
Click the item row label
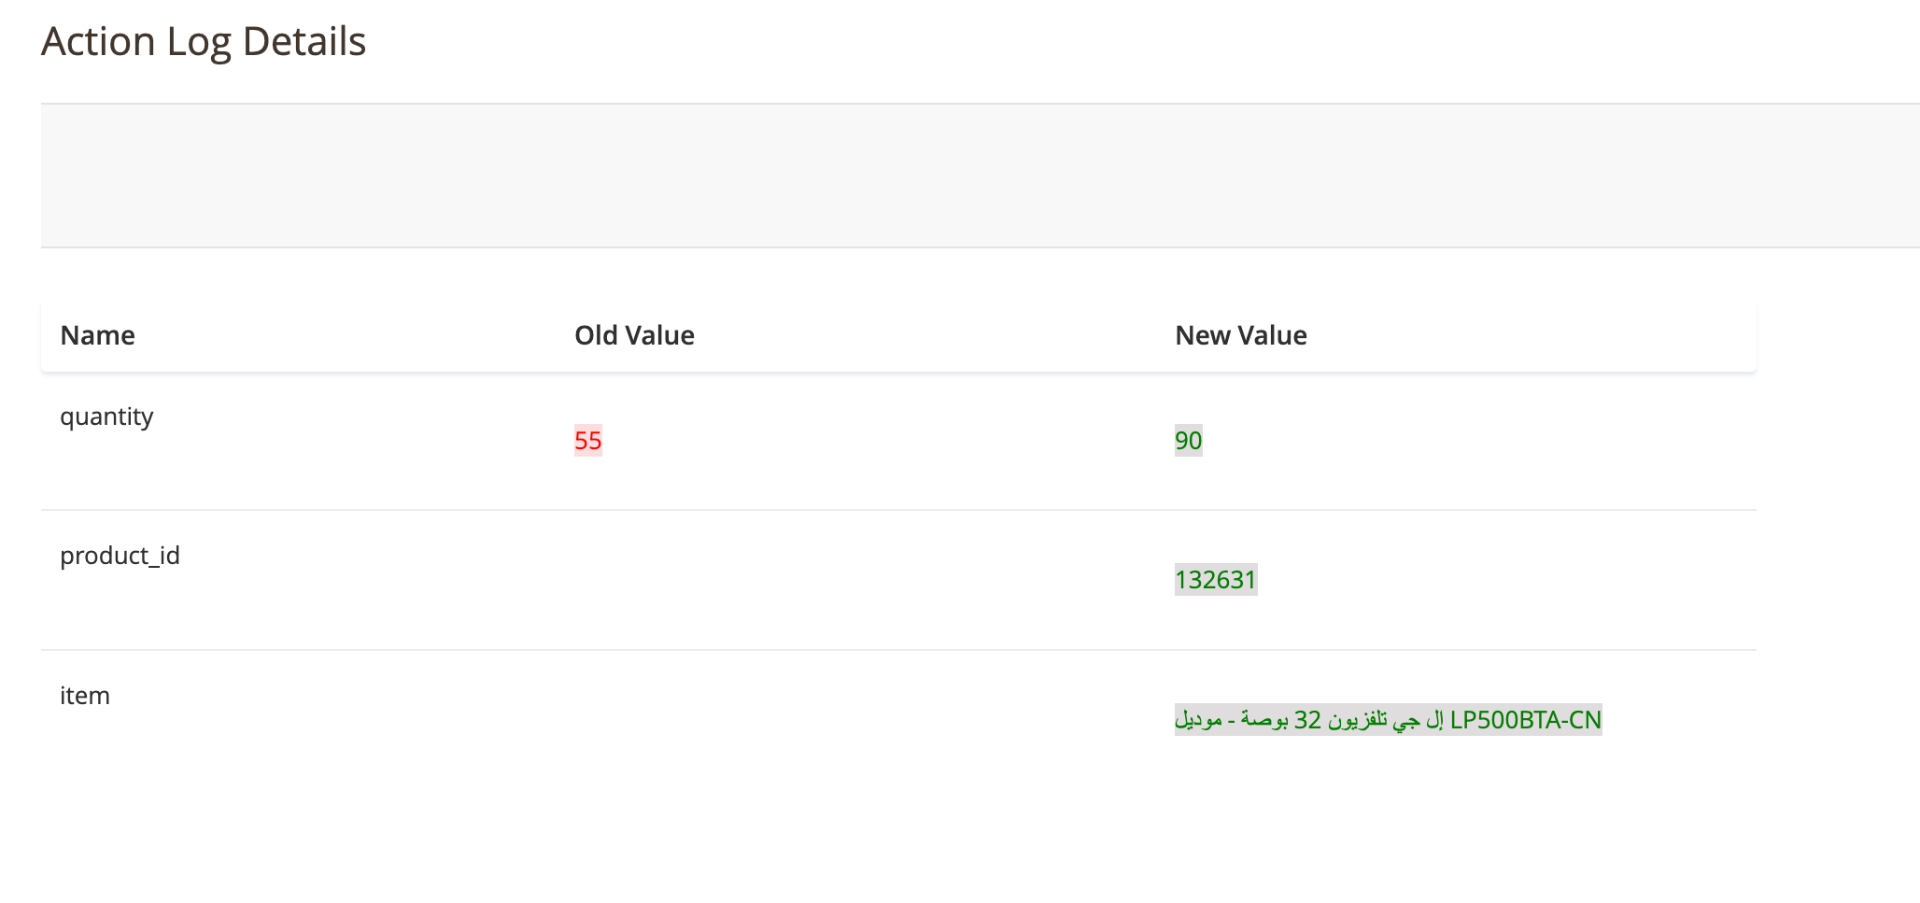tap(85, 696)
